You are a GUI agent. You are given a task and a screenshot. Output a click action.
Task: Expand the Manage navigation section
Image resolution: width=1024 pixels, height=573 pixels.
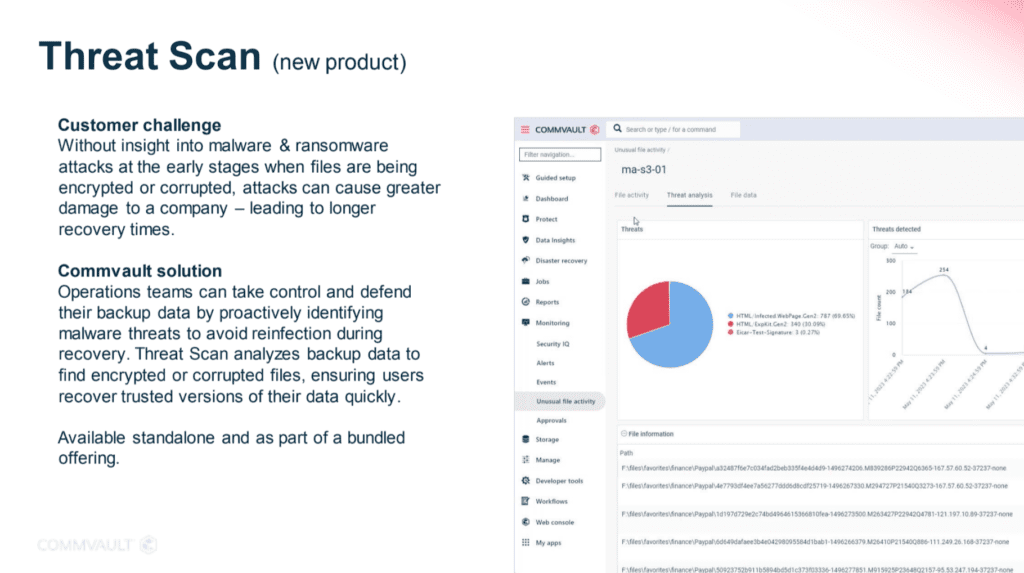tap(548, 460)
